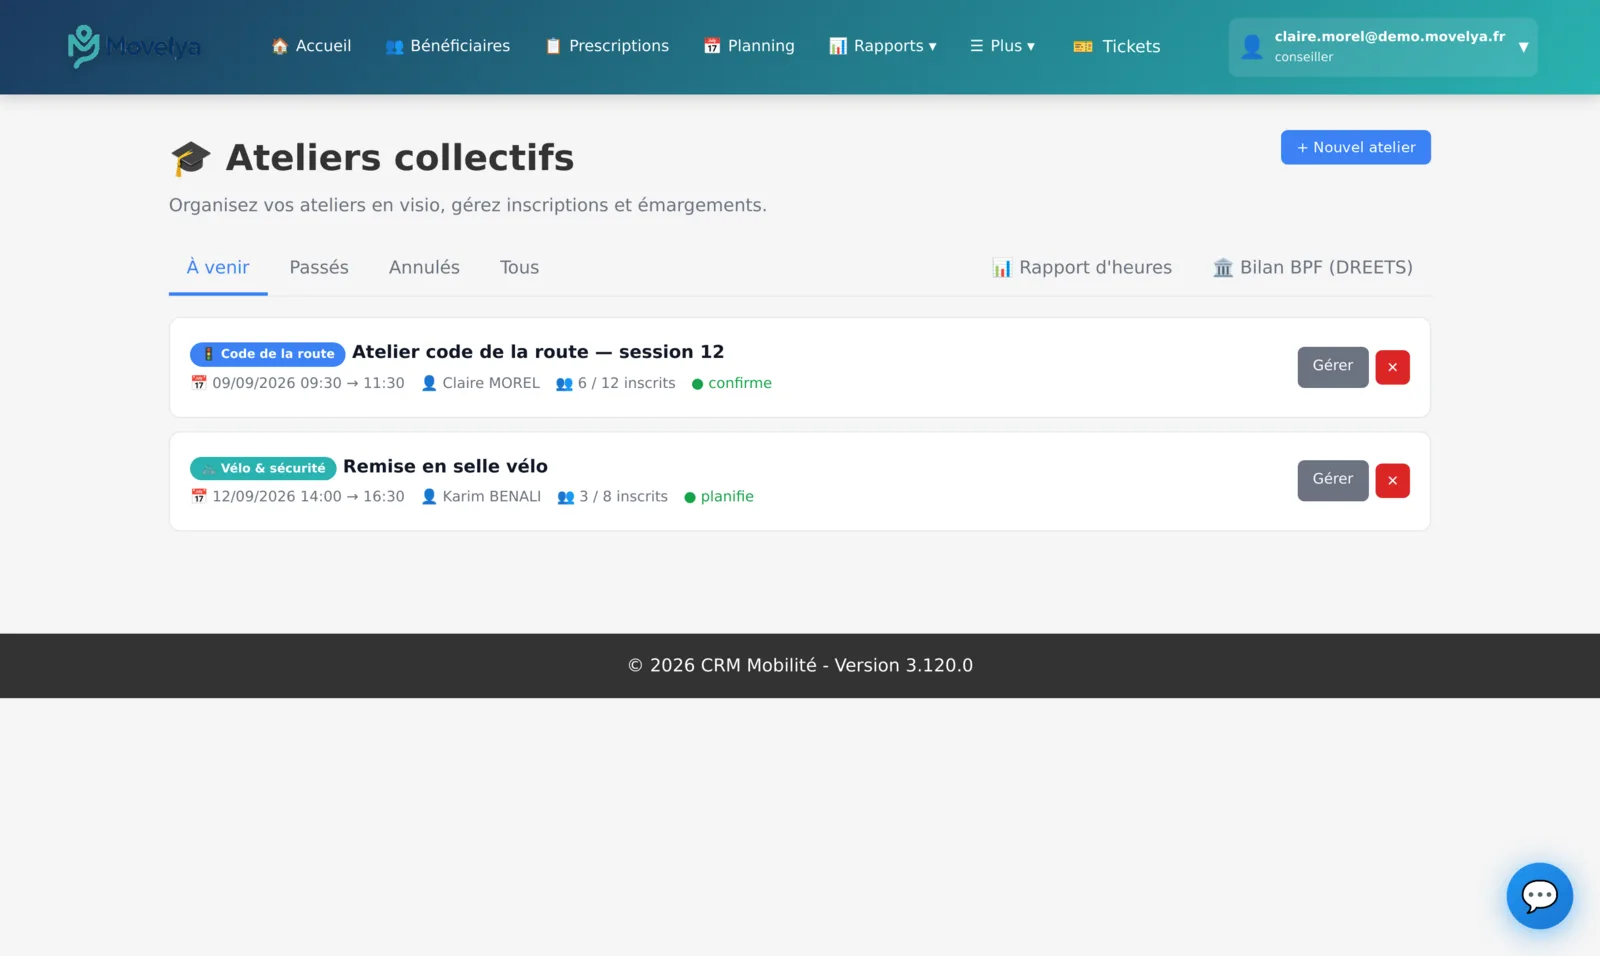The height and width of the screenshot is (956, 1600).
Task: Click the Bénéficiaires people icon
Action: coord(394,46)
